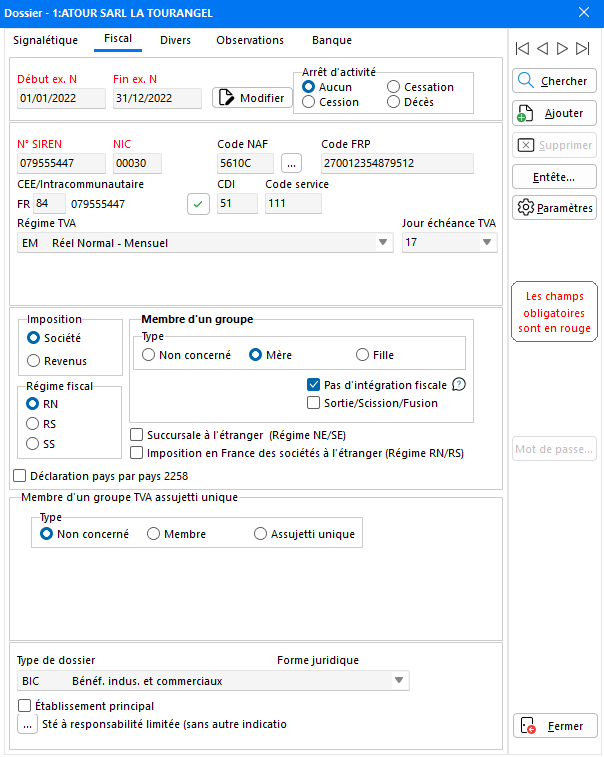604x757 pixels.
Task: Expand the Type de dossier dropdown
Action: click(x=399, y=681)
